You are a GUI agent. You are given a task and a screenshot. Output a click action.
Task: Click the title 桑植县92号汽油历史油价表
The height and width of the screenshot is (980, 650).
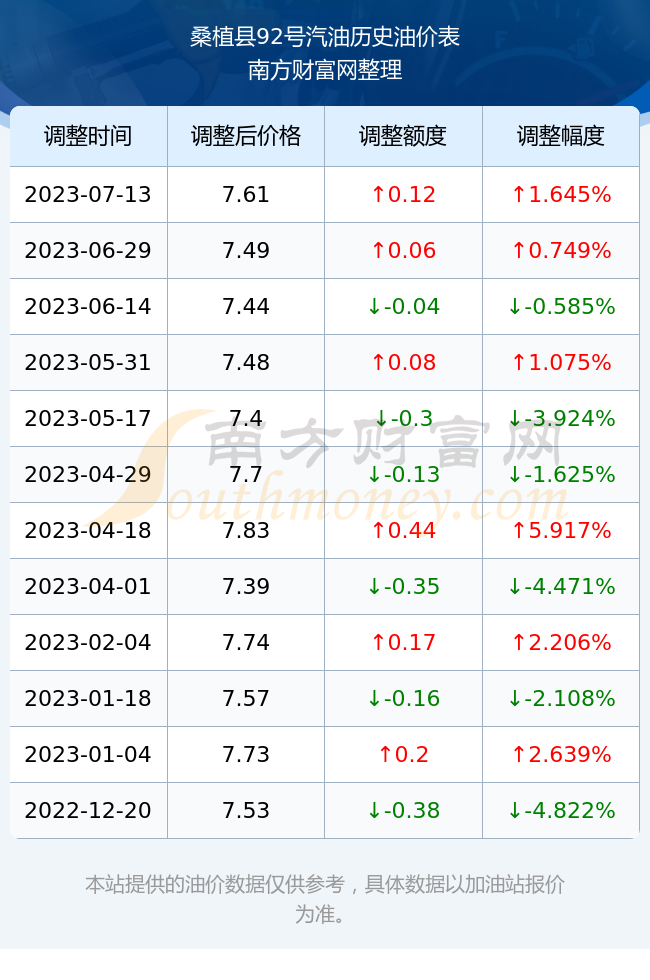coord(325,38)
